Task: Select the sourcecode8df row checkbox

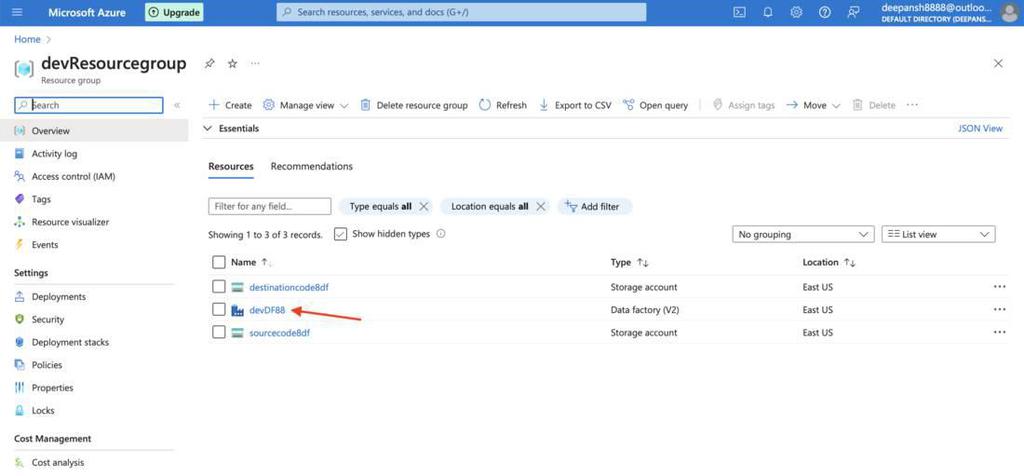Action: click(219, 332)
